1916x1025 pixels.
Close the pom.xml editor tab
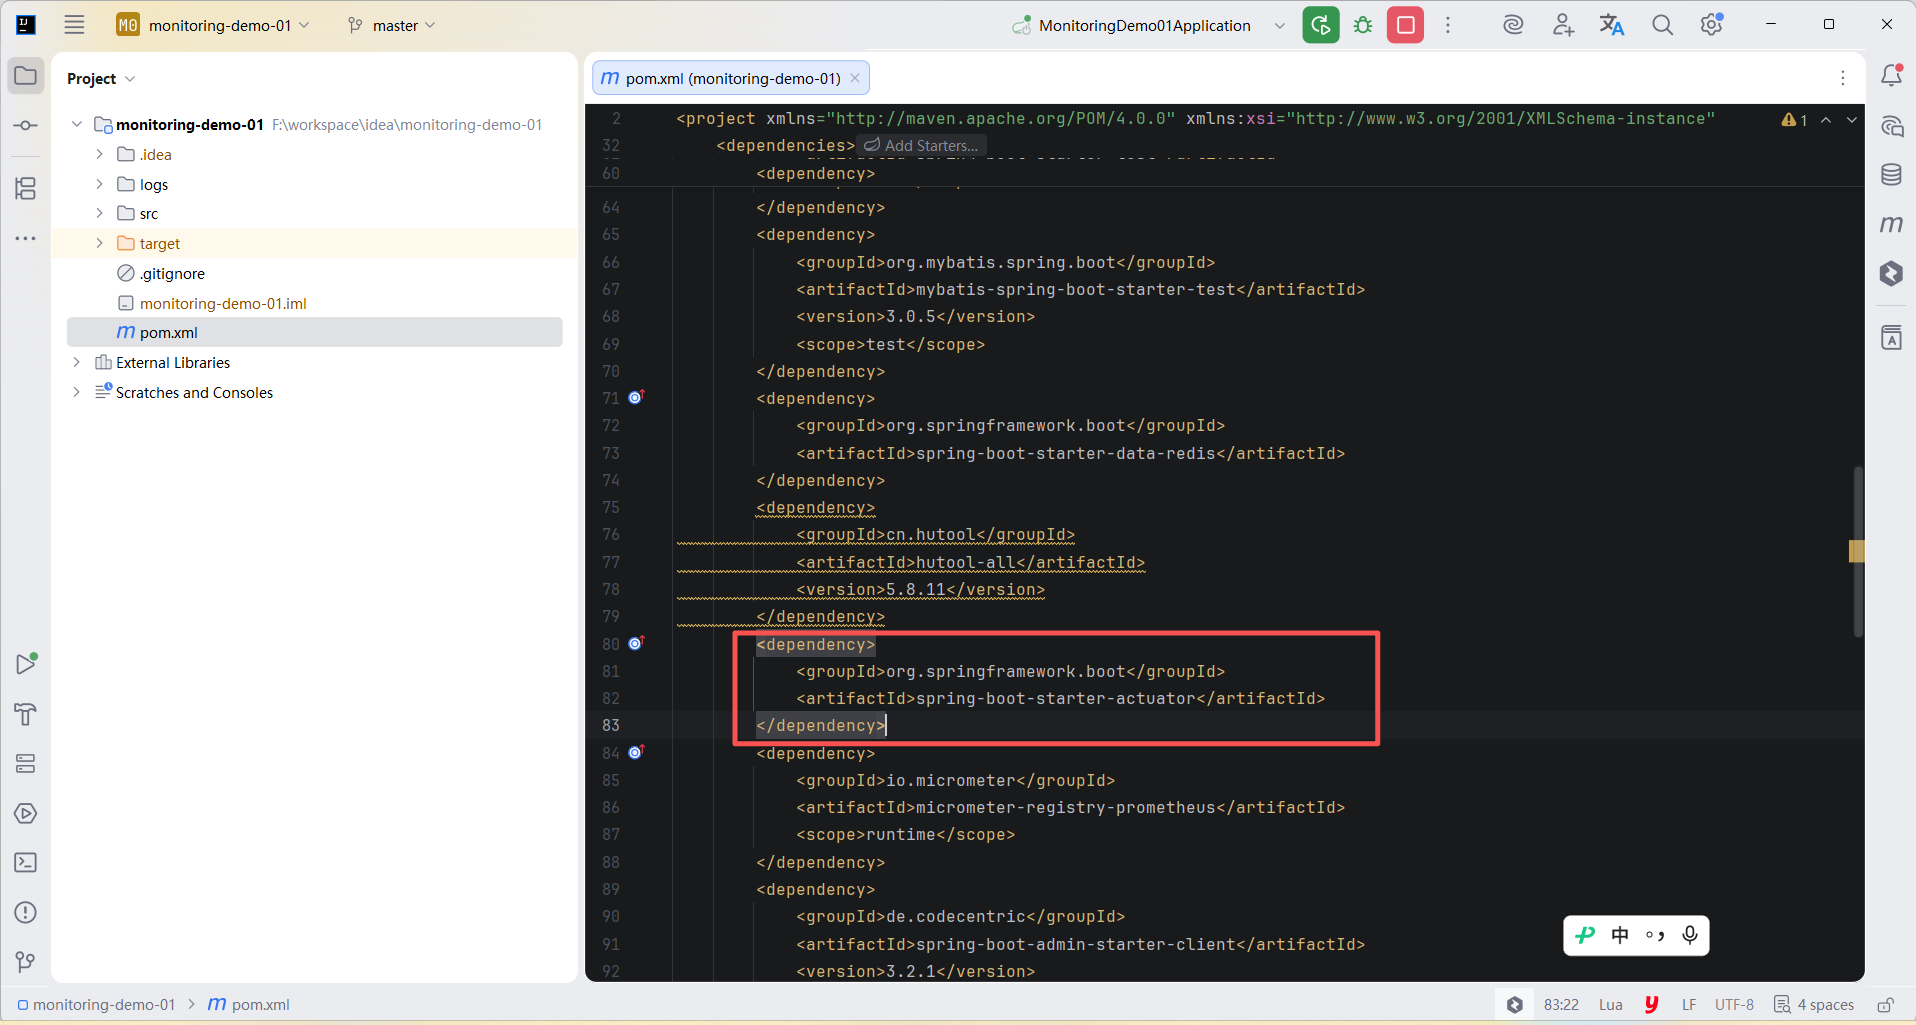855,78
